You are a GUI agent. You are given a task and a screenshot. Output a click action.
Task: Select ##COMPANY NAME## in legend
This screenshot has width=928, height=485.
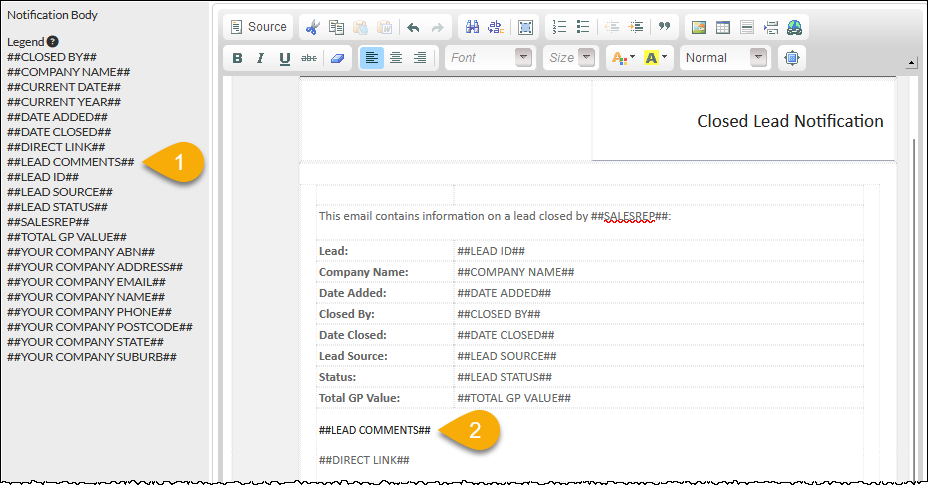pyautogui.click(x=69, y=72)
